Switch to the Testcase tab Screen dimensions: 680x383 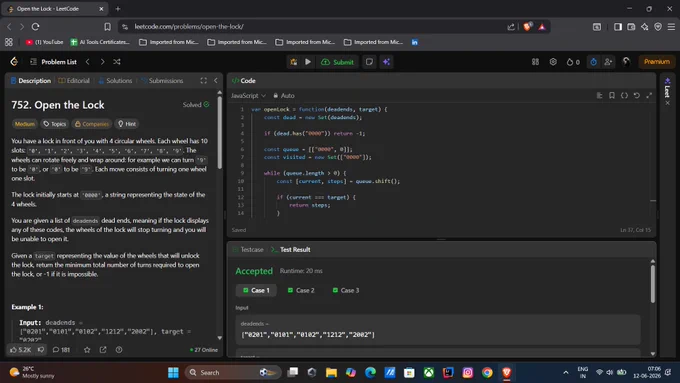pyautogui.click(x=248, y=249)
